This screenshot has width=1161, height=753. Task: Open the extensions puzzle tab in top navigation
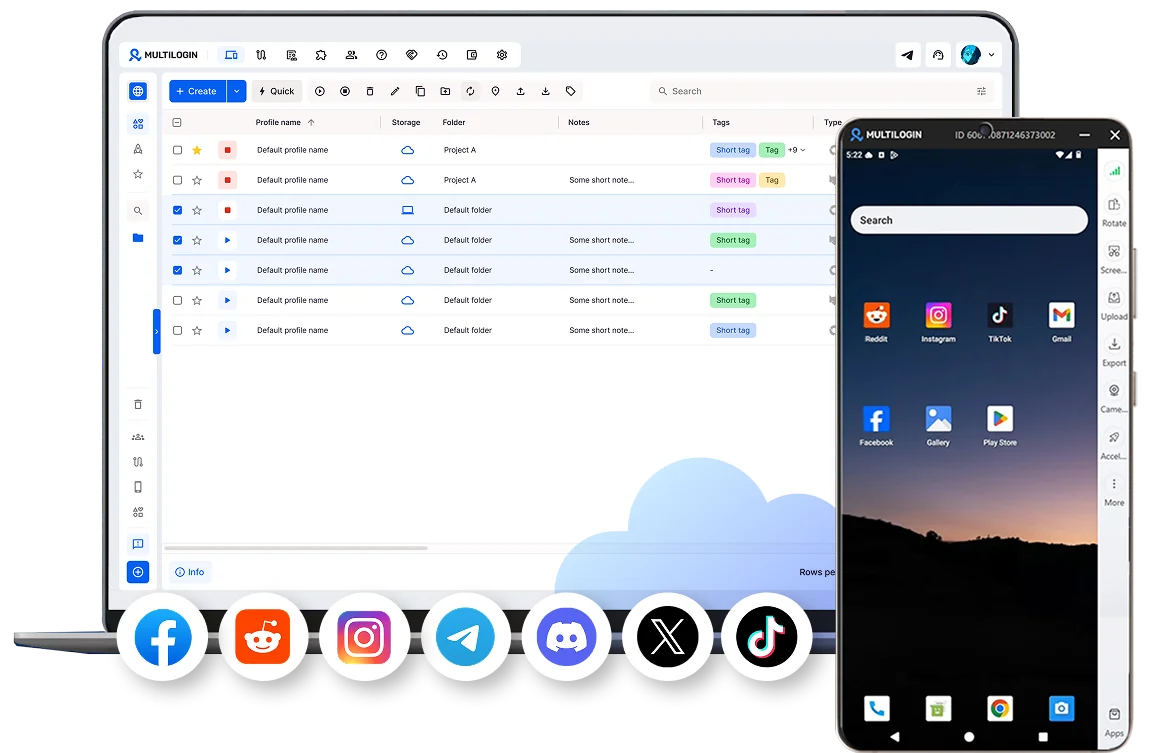[321, 55]
